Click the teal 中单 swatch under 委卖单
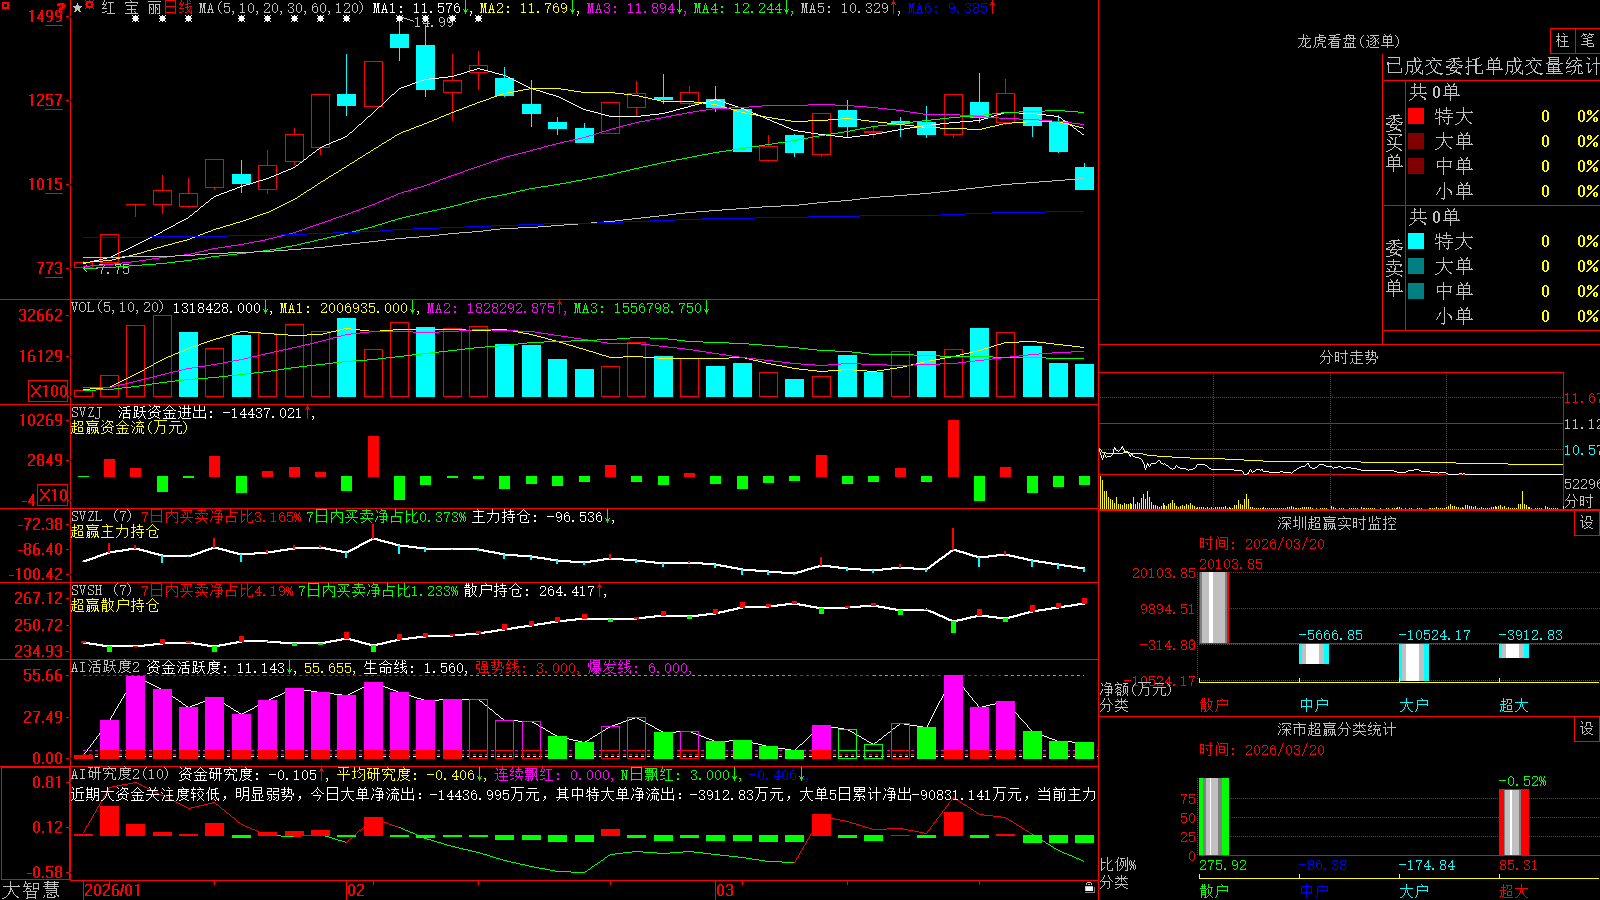This screenshot has height=900, width=1600. [x=1416, y=291]
